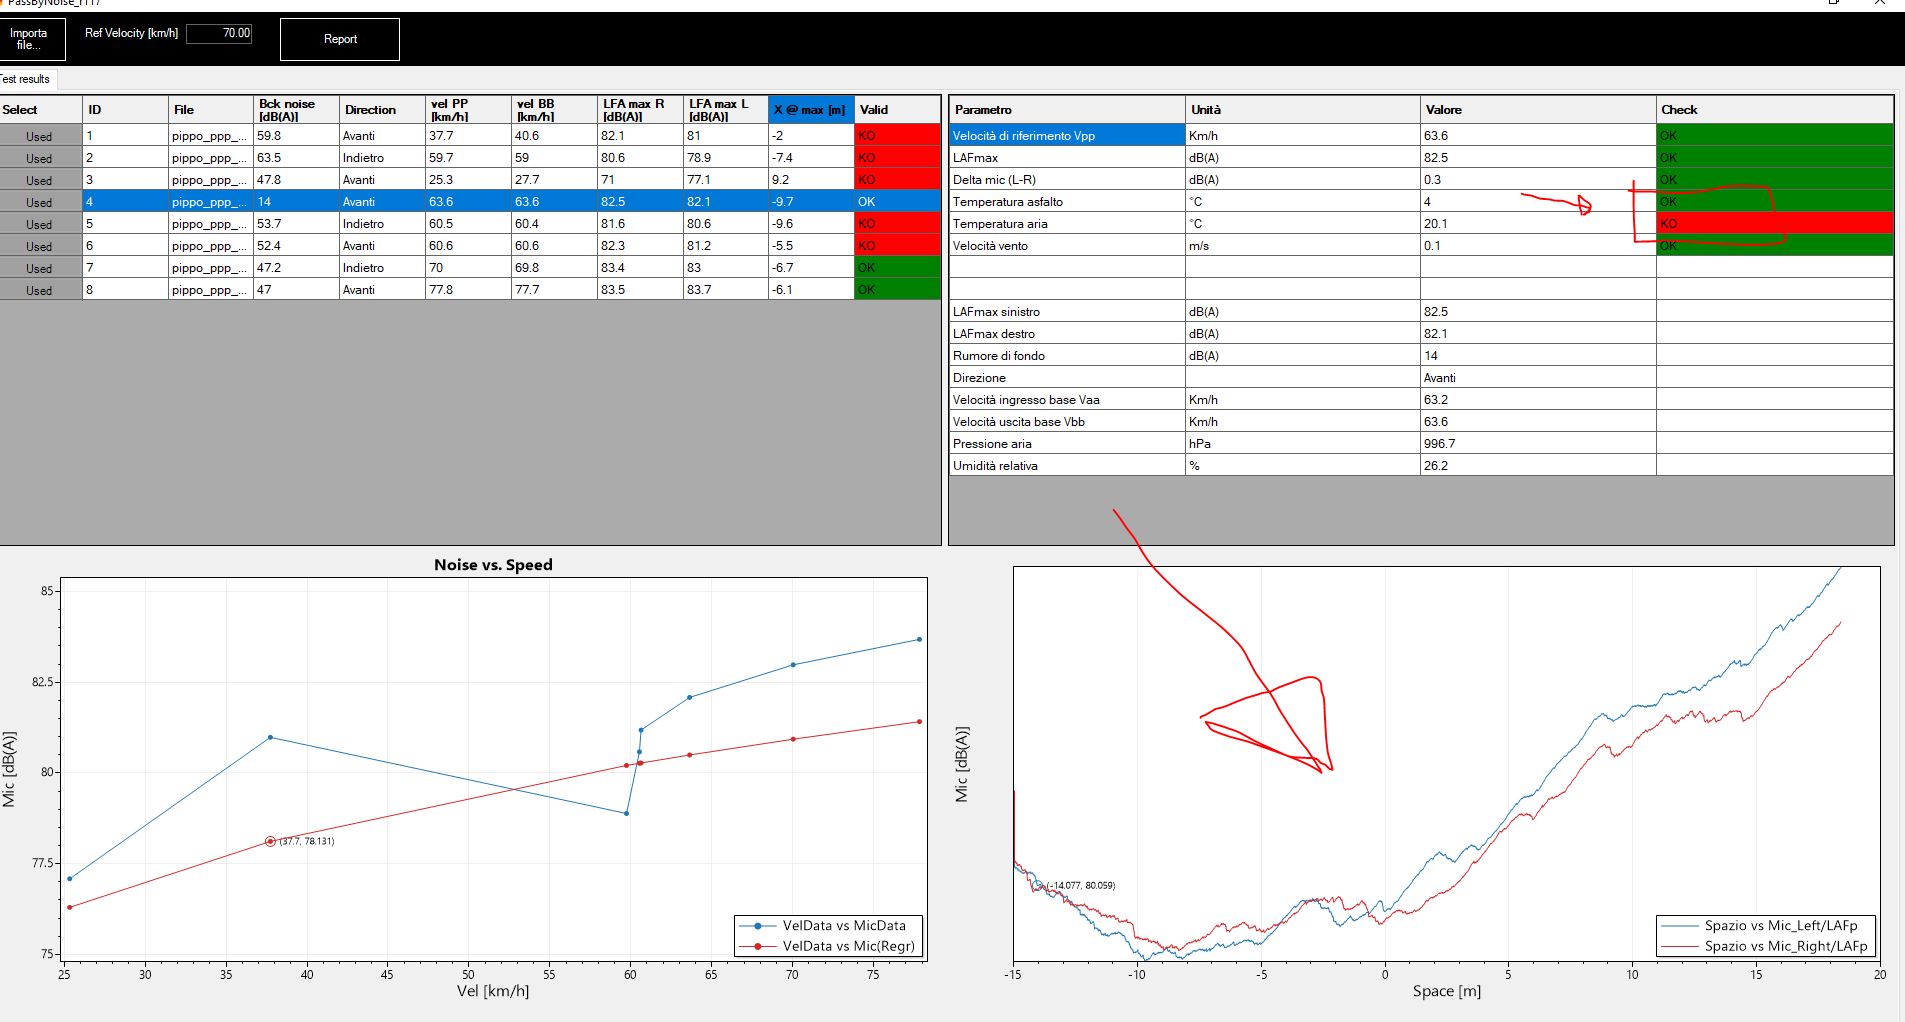The width and height of the screenshot is (1905, 1022).
Task: Select the Velocità di riferimento Vpp row
Action: (x=1065, y=136)
